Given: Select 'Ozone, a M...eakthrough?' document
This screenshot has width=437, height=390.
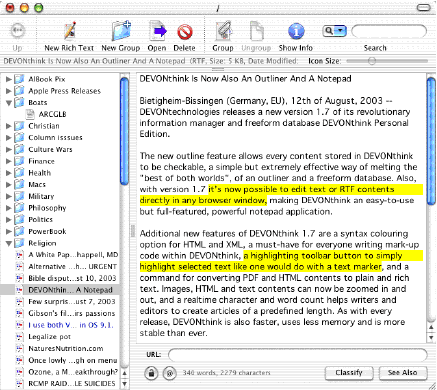Looking at the screenshot, I should [73, 372].
